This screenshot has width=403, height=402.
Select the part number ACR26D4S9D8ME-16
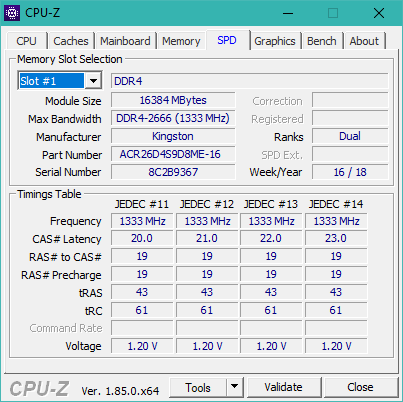(x=173, y=154)
